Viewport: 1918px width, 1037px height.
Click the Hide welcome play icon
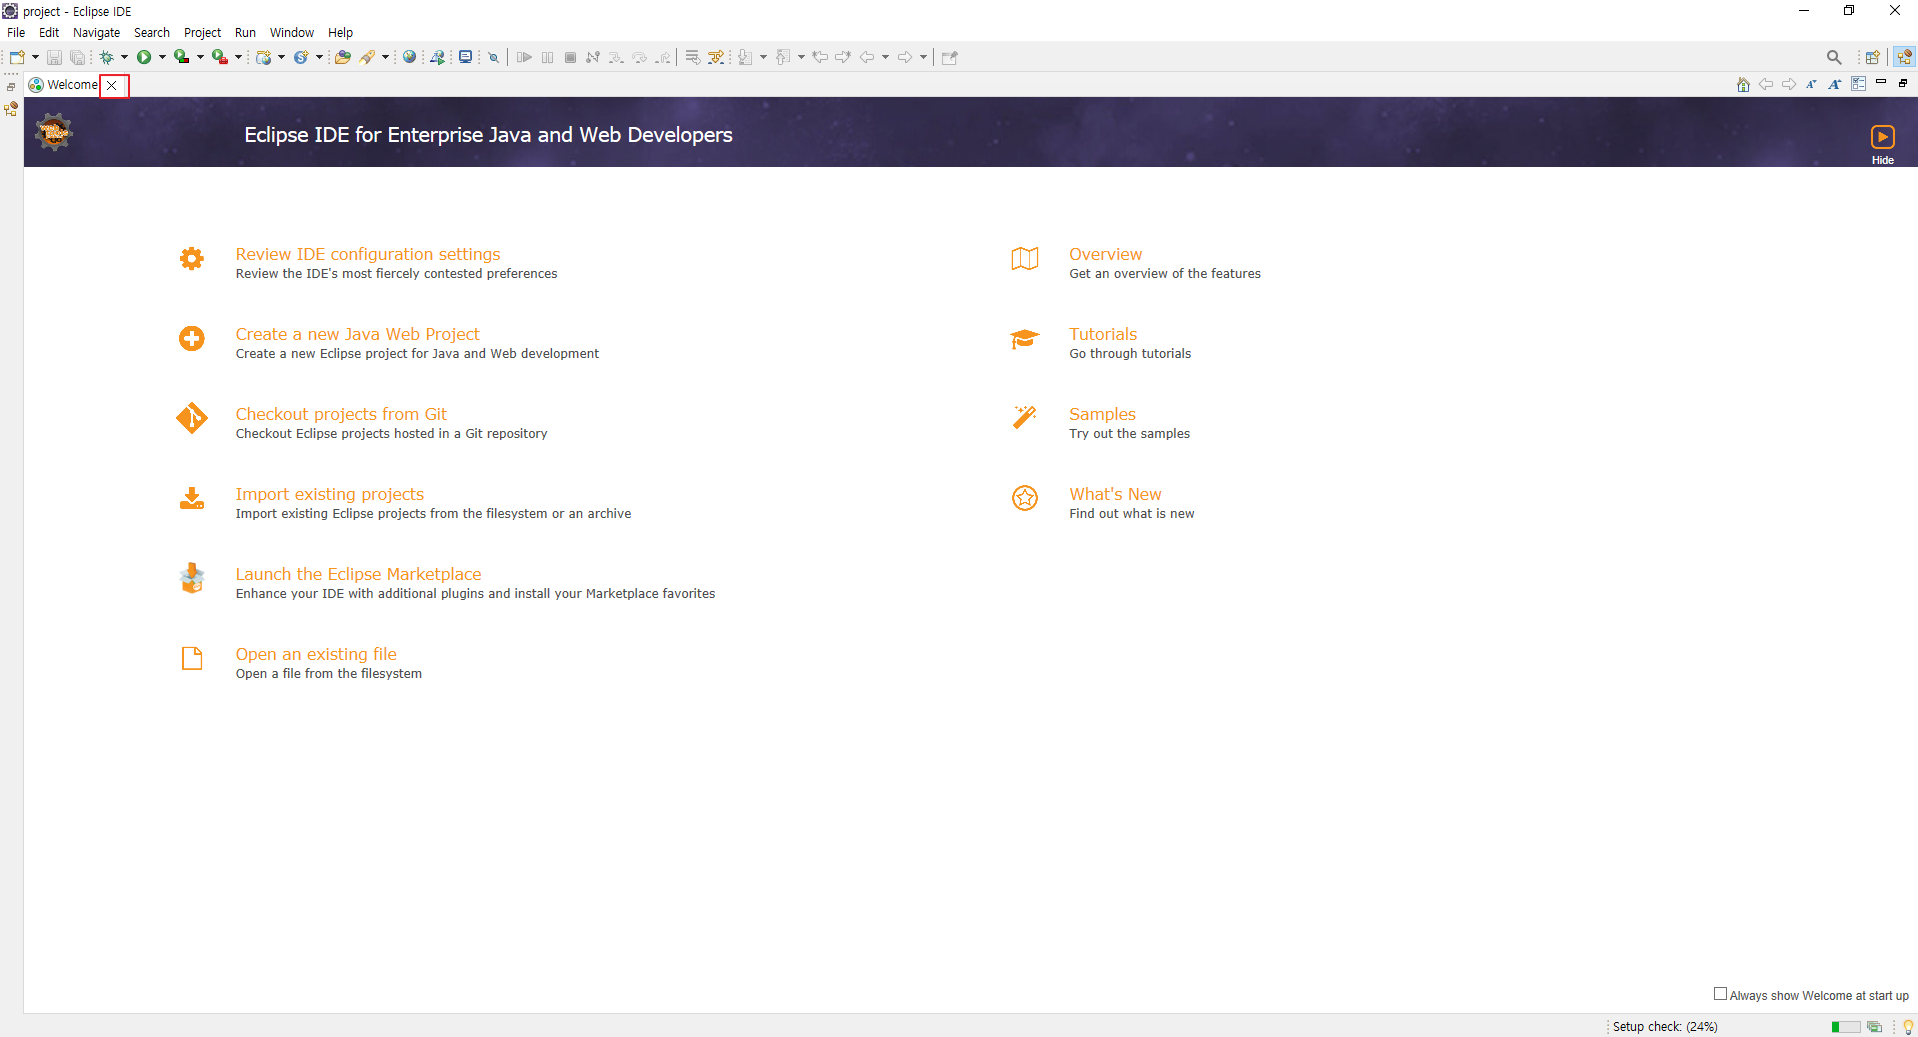click(1882, 137)
